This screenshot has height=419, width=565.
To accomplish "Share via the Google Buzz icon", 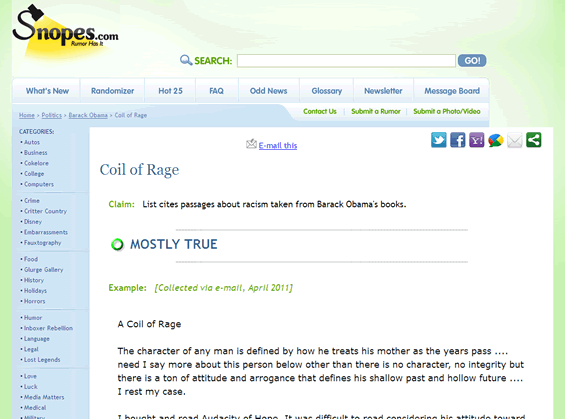I will [496, 140].
